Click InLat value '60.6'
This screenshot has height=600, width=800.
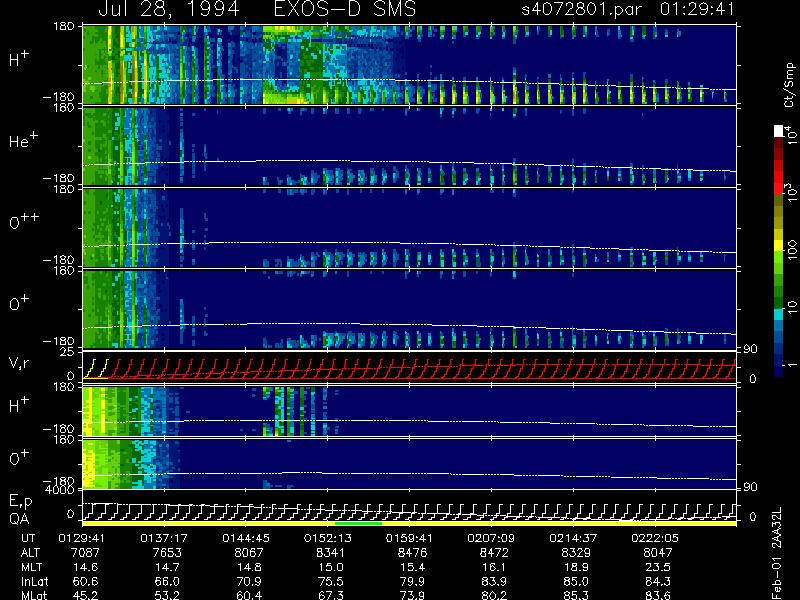coord(86,581)
